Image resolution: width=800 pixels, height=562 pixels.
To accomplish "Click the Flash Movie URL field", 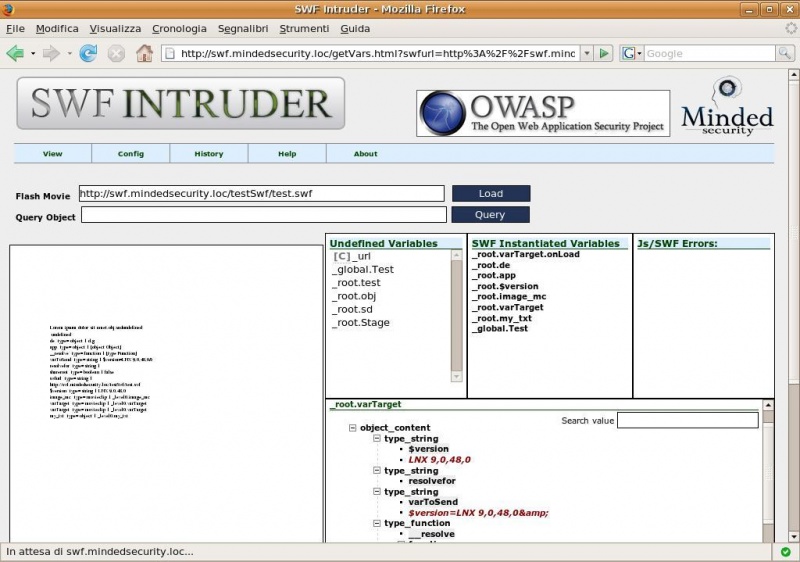I will click(x=262, y=193).
